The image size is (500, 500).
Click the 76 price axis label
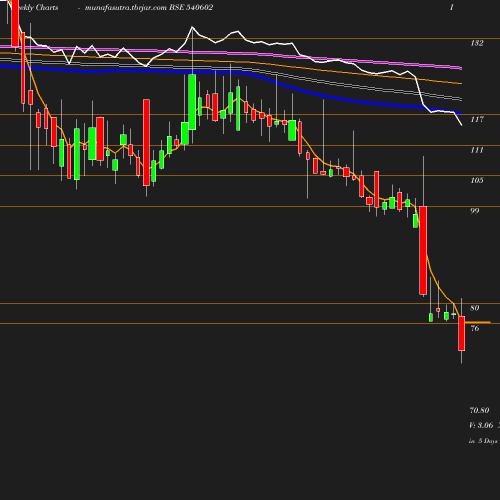tap(475, 328)
